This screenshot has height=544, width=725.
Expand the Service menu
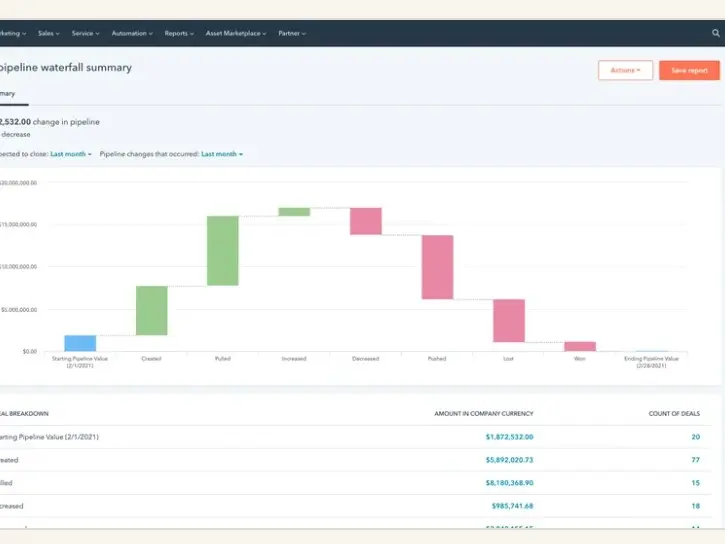85,33
